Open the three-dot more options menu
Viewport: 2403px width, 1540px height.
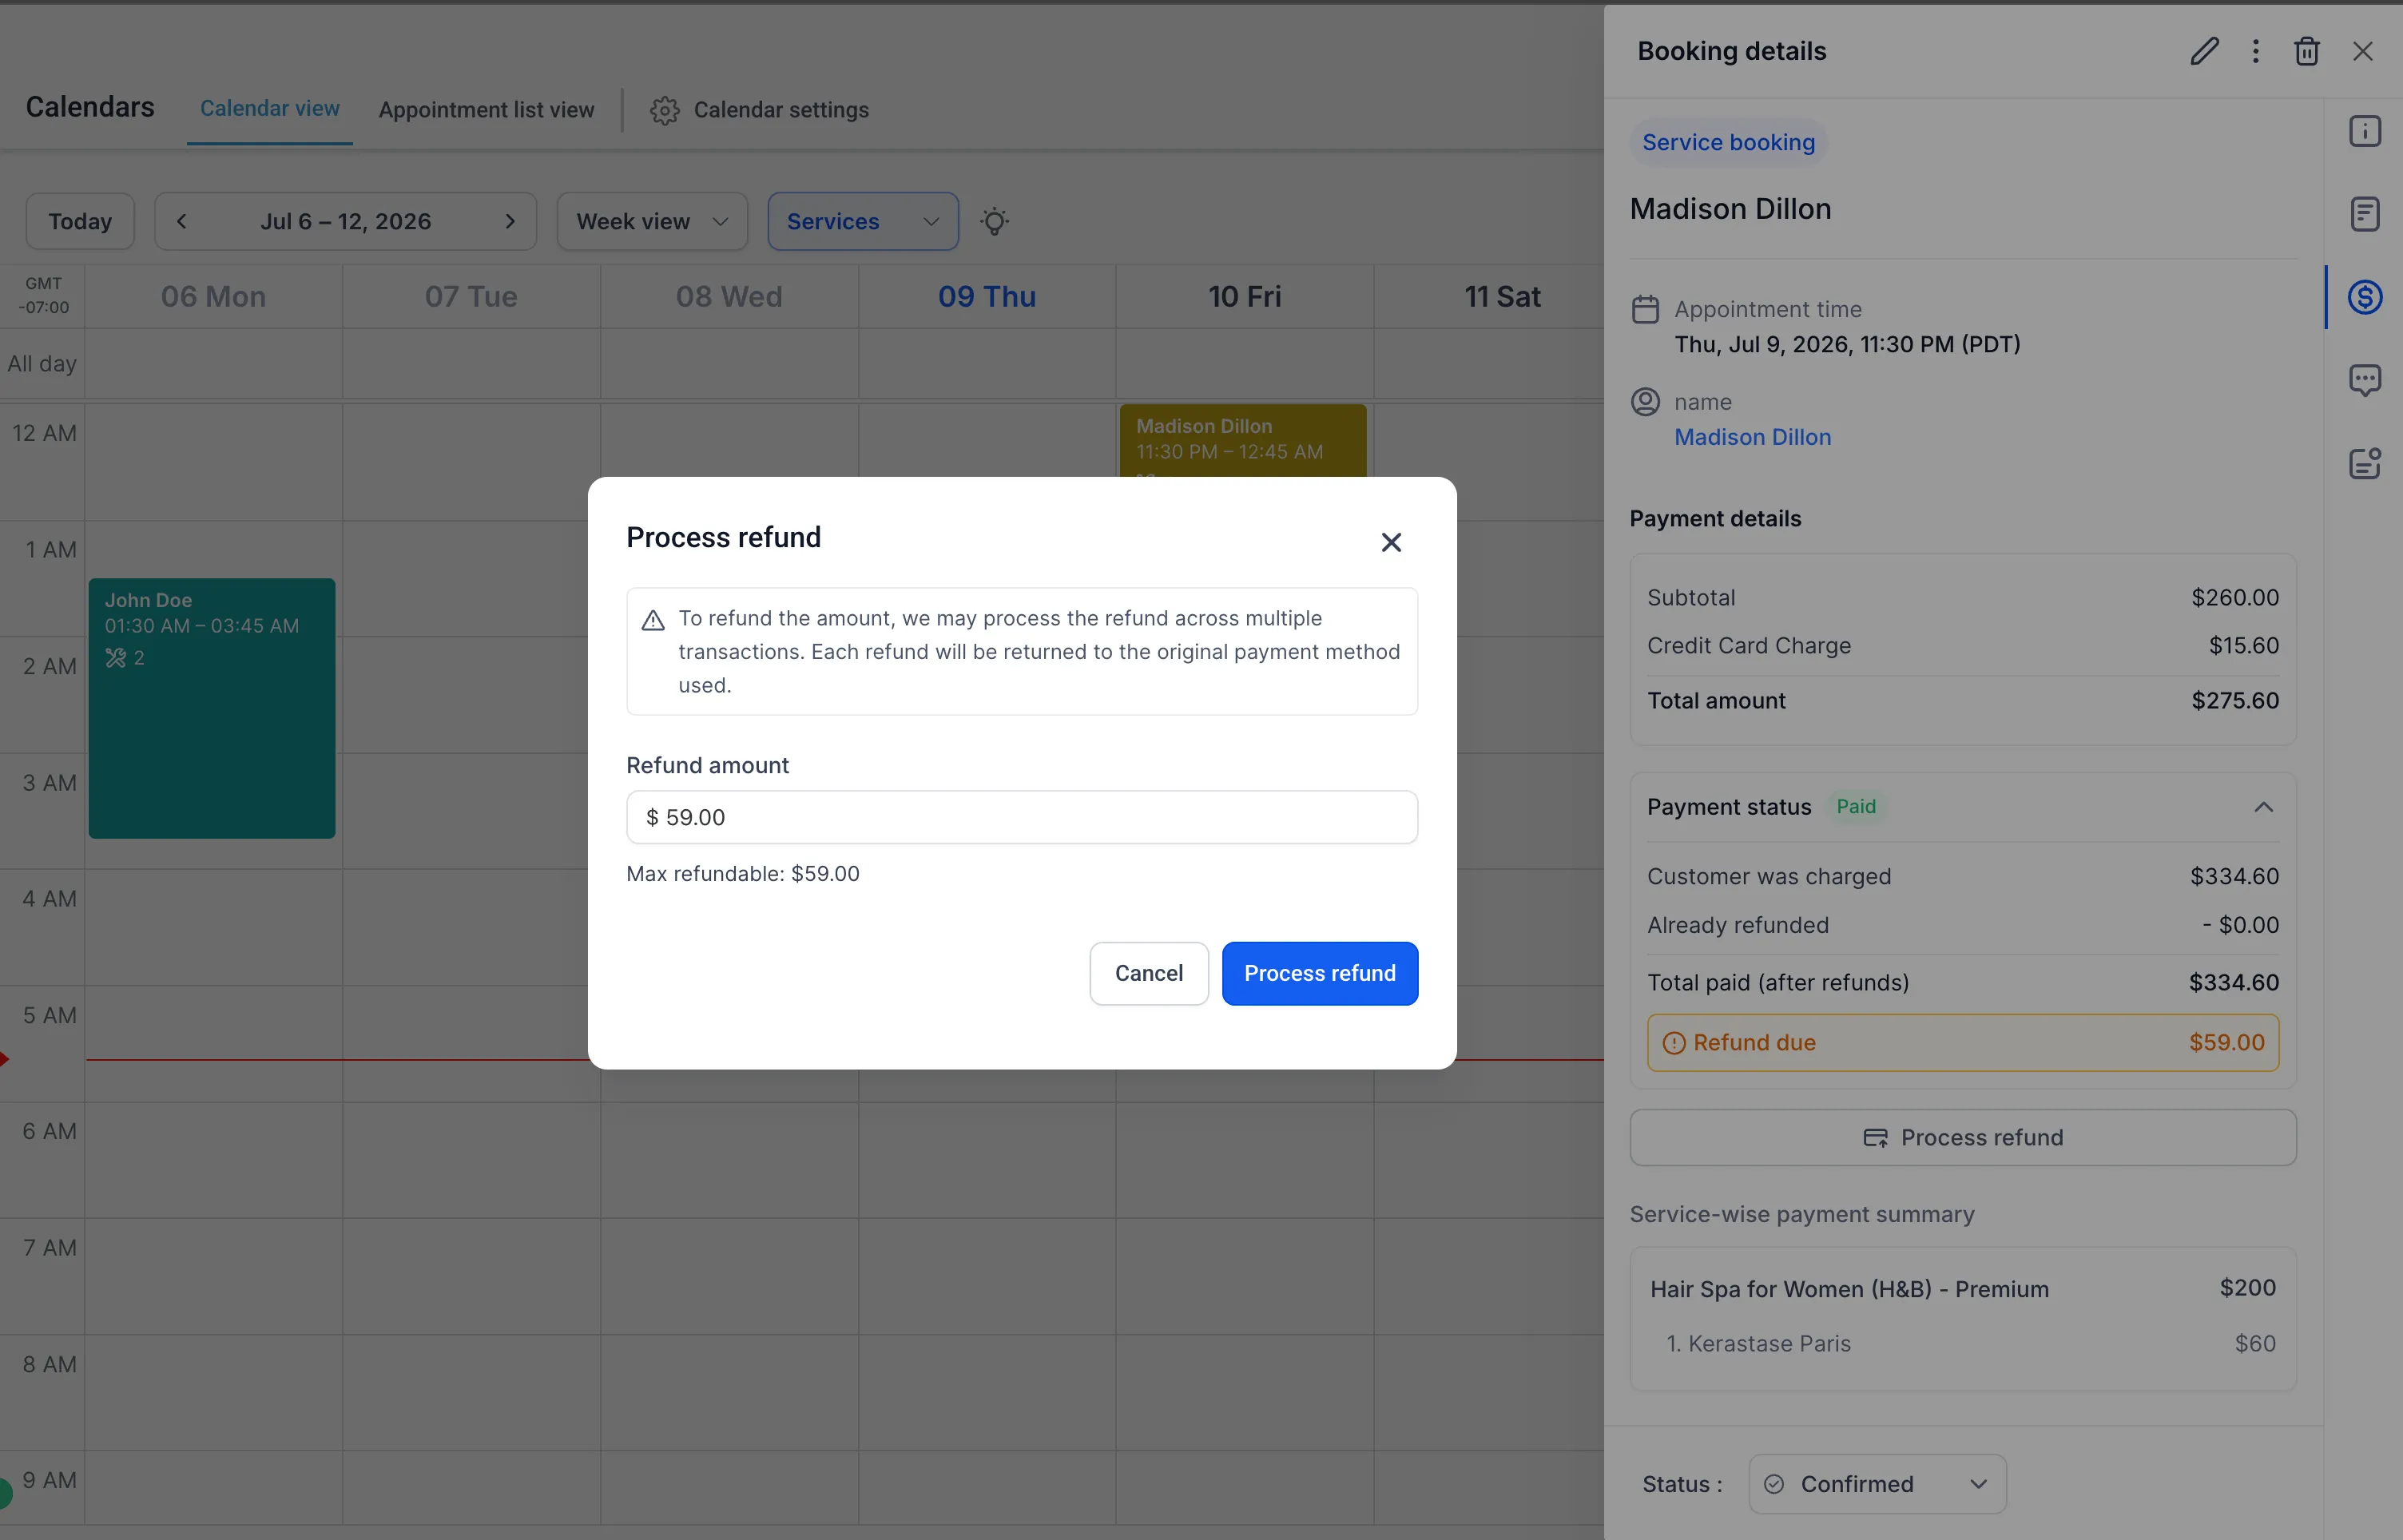[x=2255, y=51]
